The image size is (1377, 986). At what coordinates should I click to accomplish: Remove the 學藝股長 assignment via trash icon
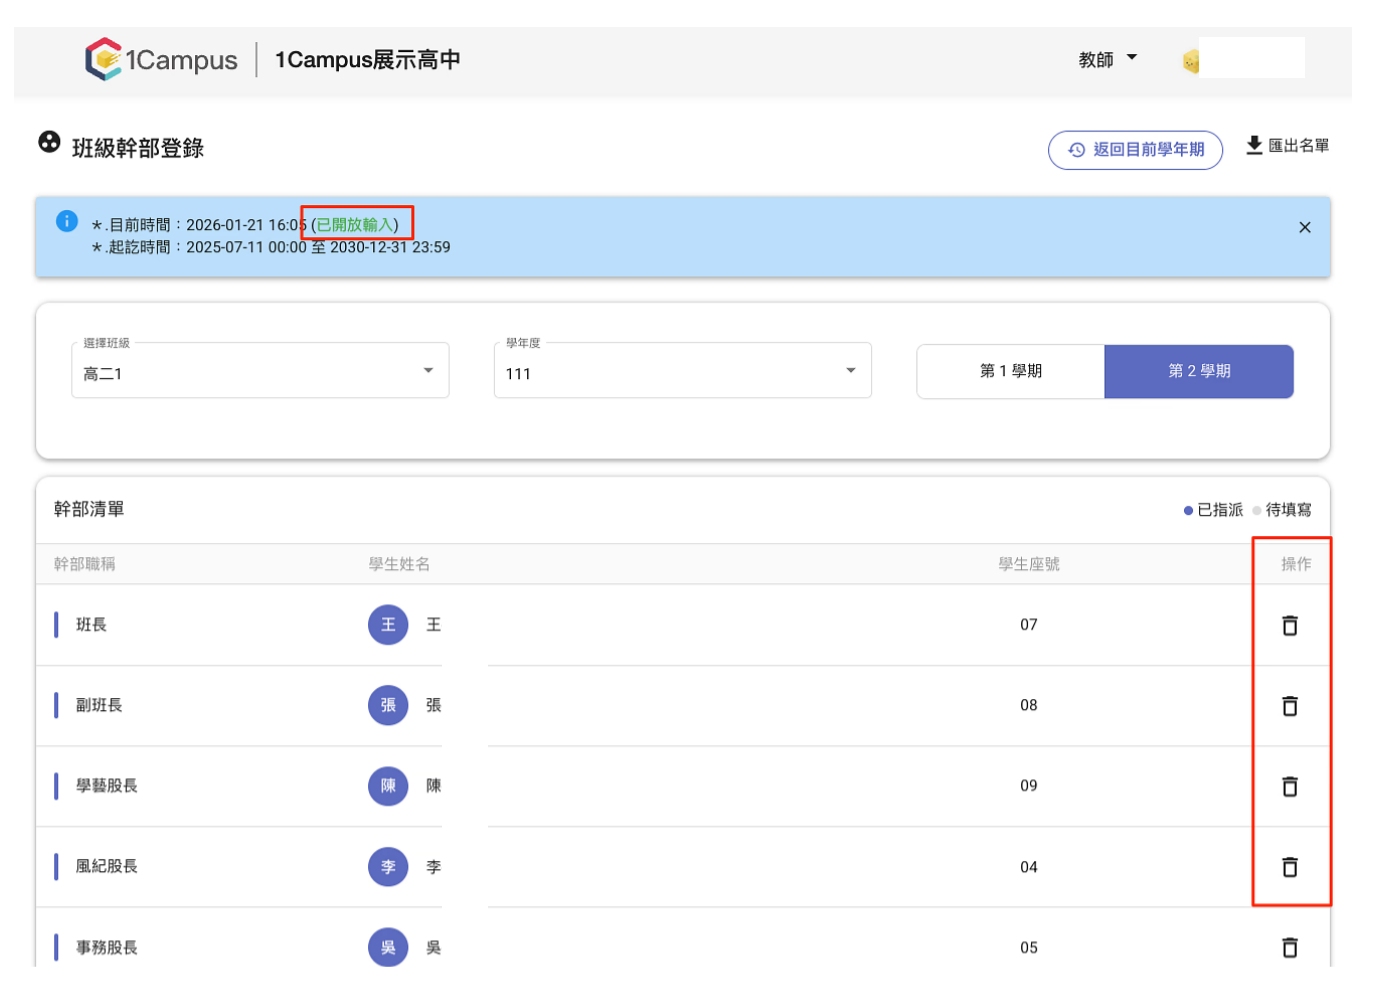[1290, 786]
